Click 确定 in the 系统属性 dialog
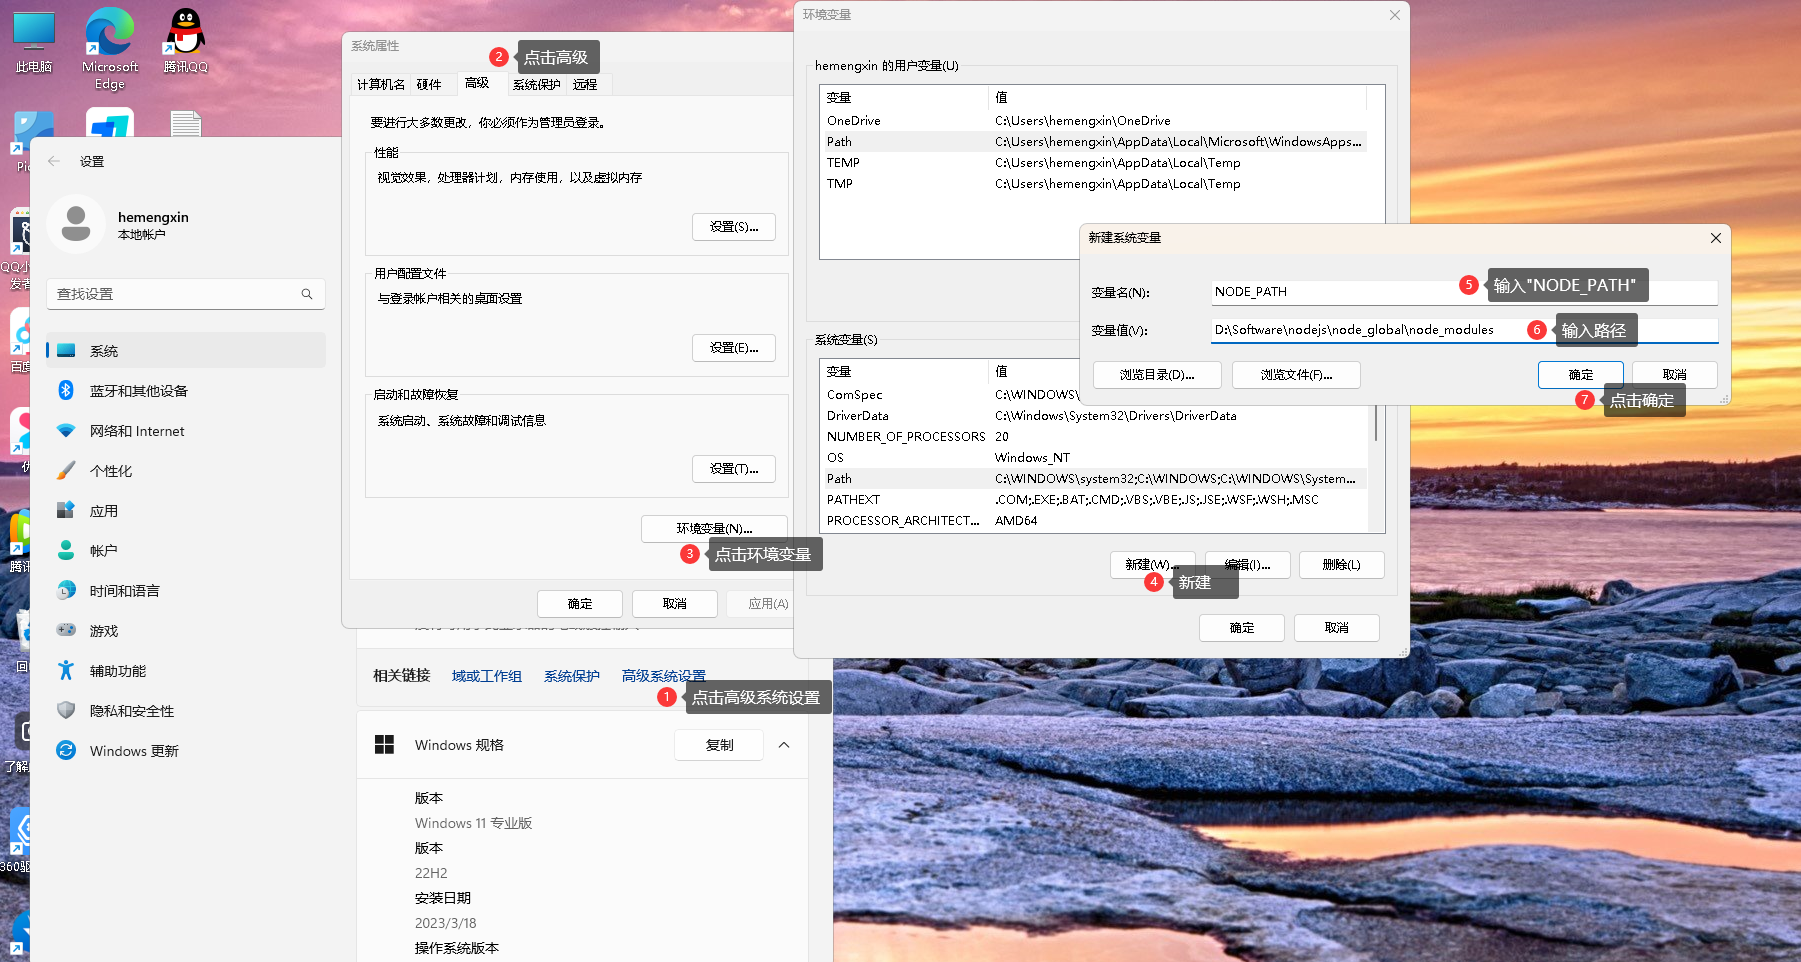 tap(580, 604)
